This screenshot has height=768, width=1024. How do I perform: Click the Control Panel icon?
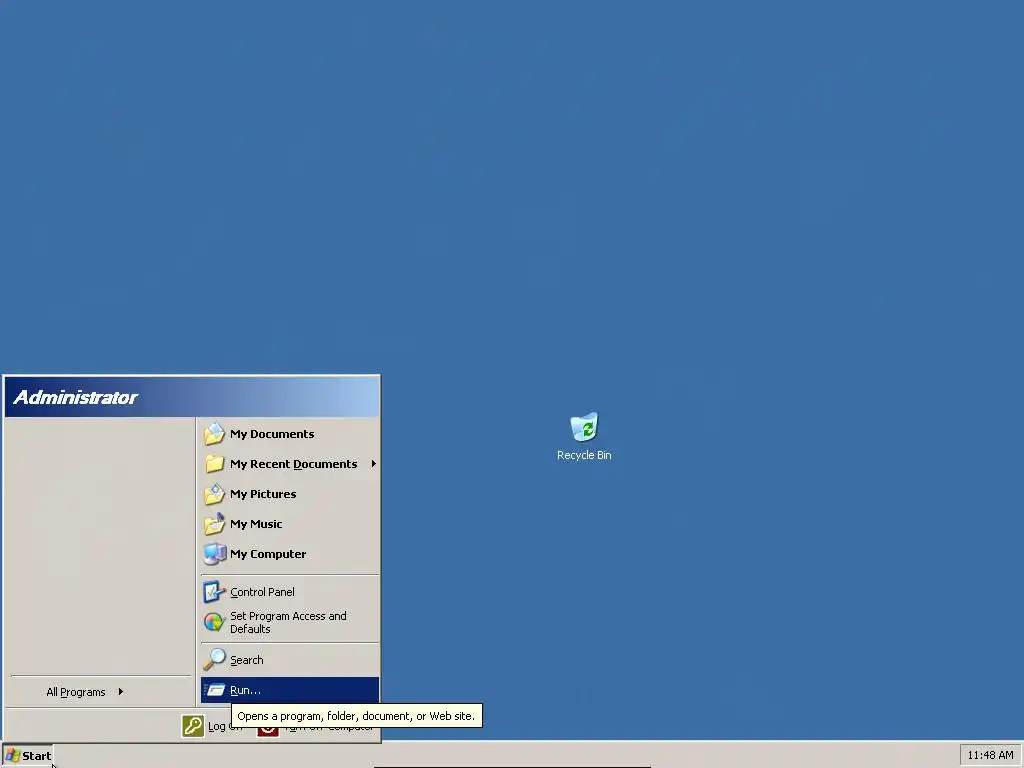coord(214,592)
